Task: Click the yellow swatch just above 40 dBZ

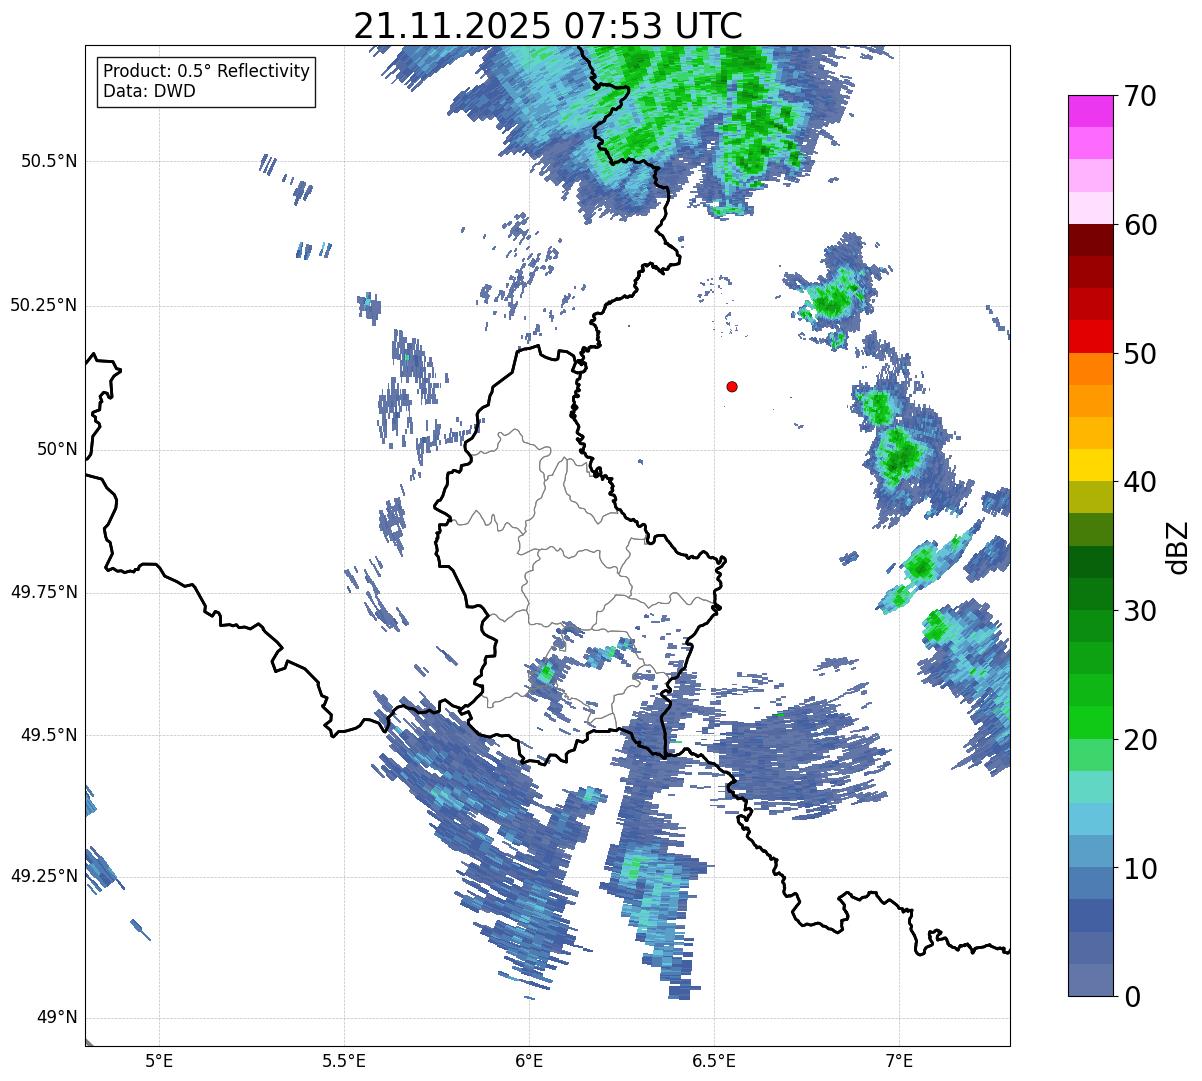Action: (x=1091, y=466)
